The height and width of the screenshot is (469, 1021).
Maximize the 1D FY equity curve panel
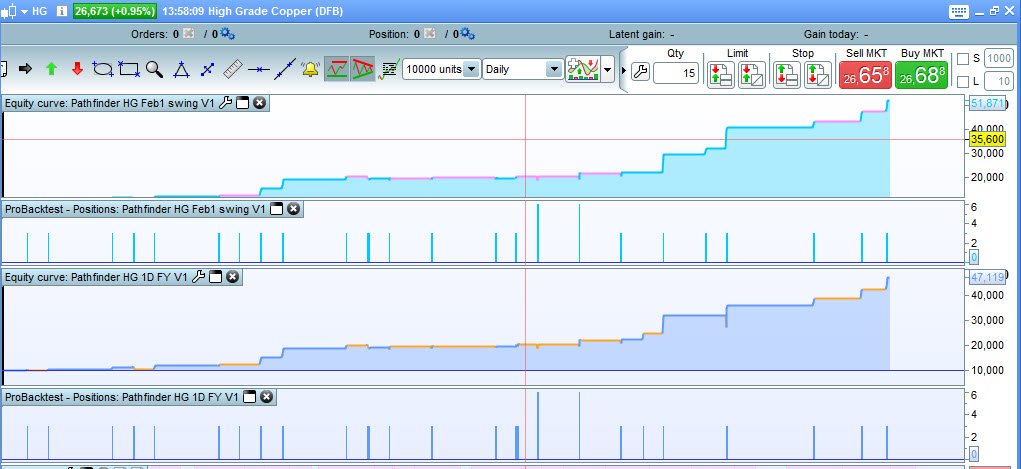click(x=216, y=277)
